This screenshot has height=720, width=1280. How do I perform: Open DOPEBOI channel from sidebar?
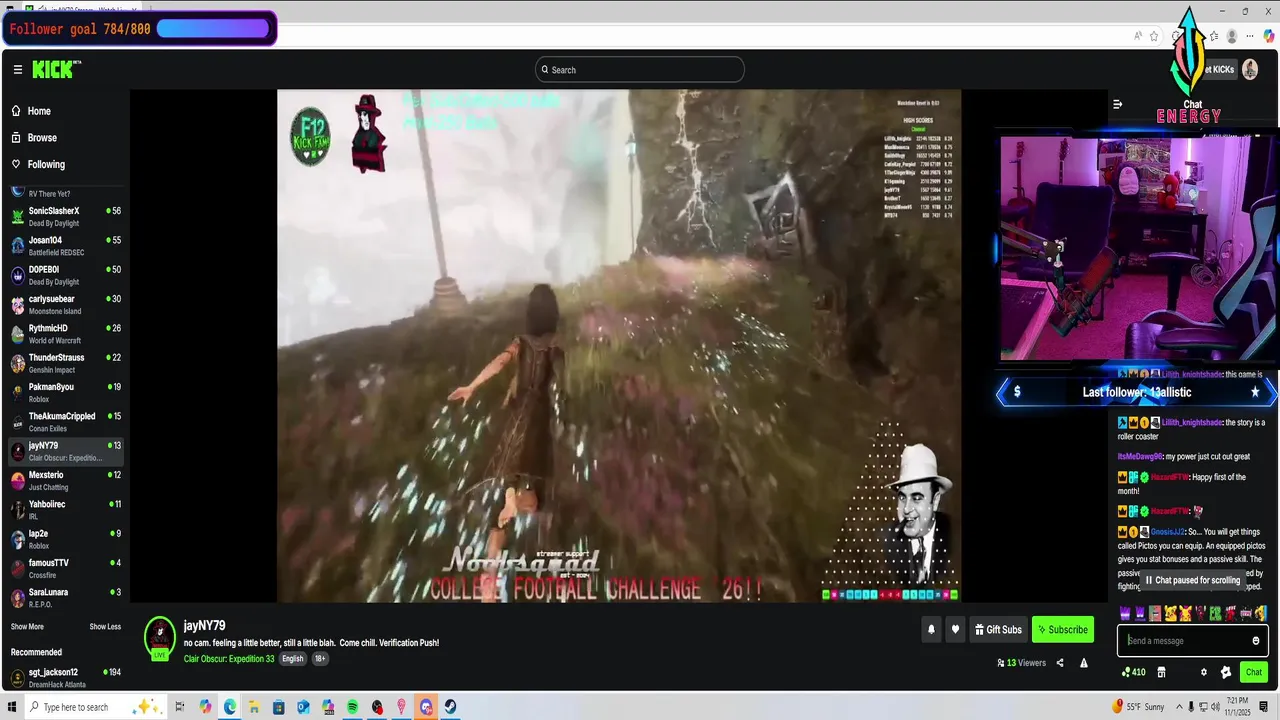[66, 275]
